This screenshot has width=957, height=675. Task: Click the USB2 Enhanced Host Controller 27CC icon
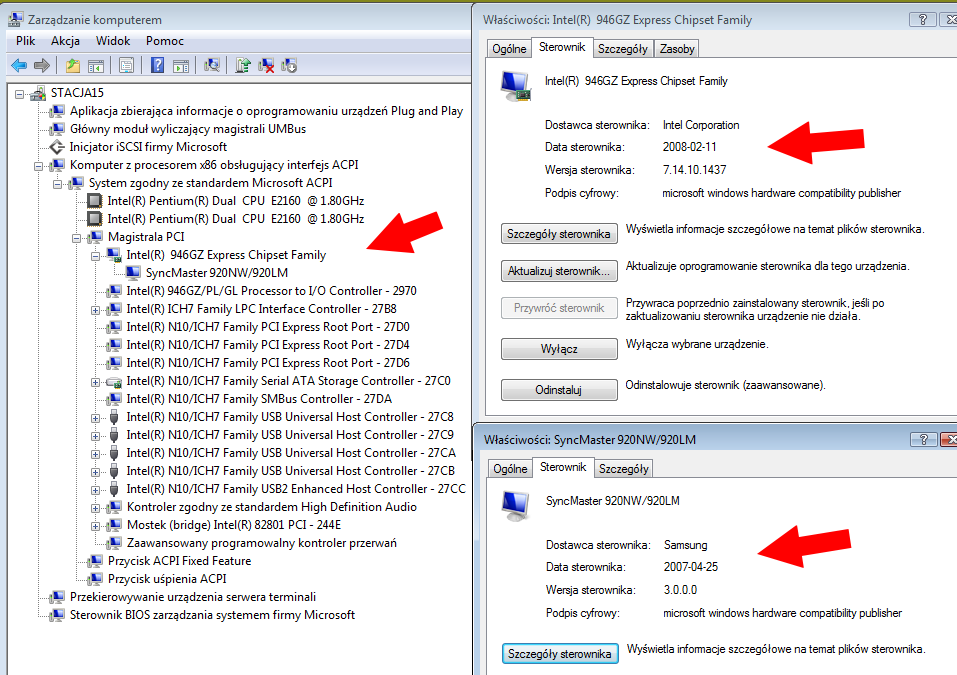[x=114, y=489]
